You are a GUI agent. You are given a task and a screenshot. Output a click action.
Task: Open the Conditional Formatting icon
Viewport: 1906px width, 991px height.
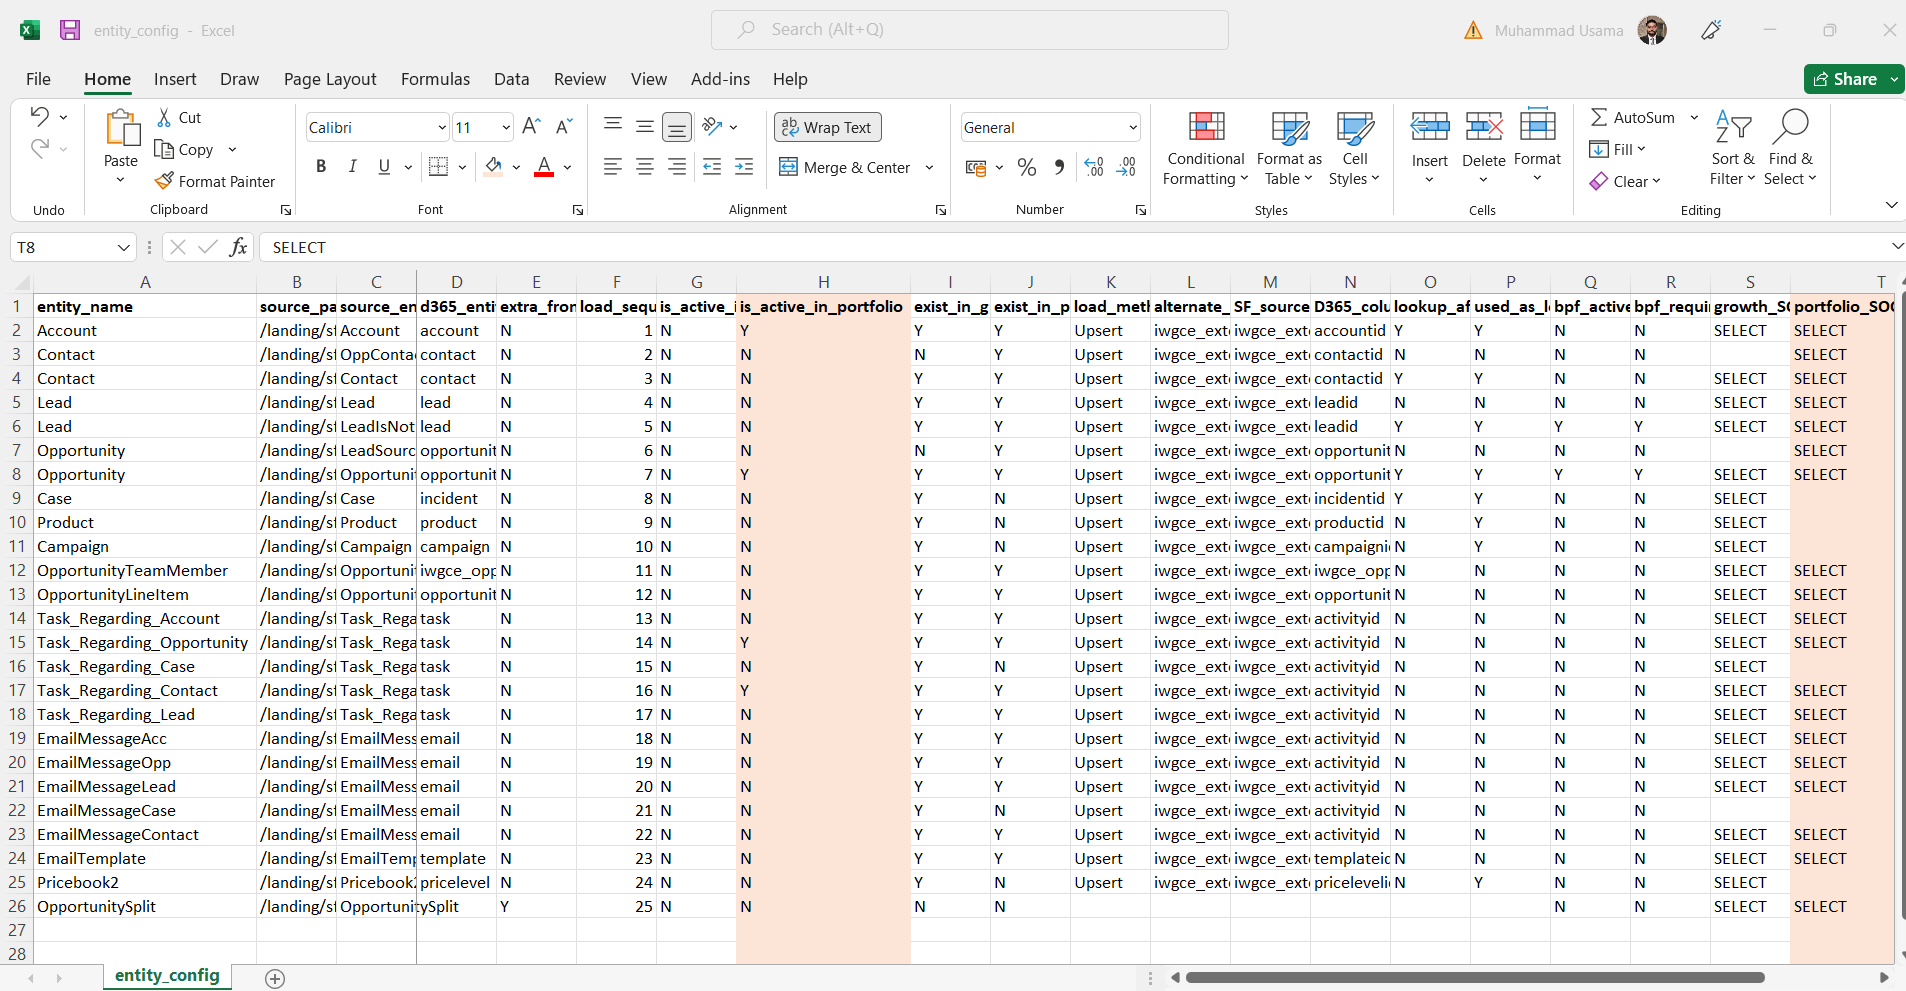[1206, 126]
